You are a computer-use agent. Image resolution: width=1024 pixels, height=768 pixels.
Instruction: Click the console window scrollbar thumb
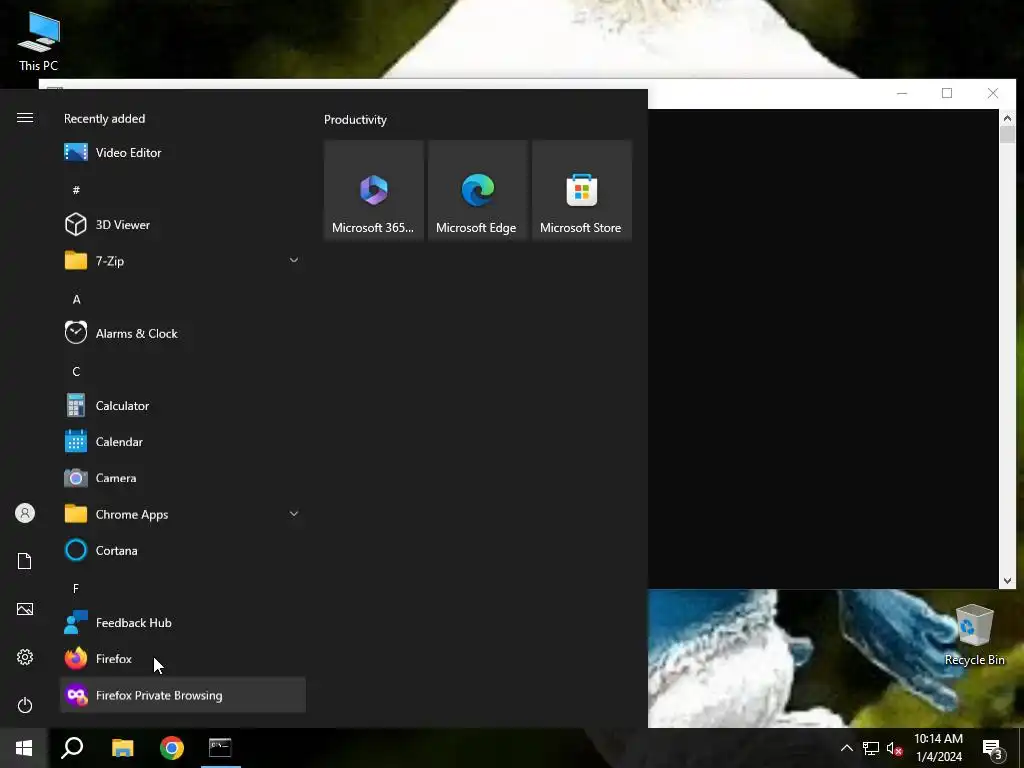[1007, 135]
